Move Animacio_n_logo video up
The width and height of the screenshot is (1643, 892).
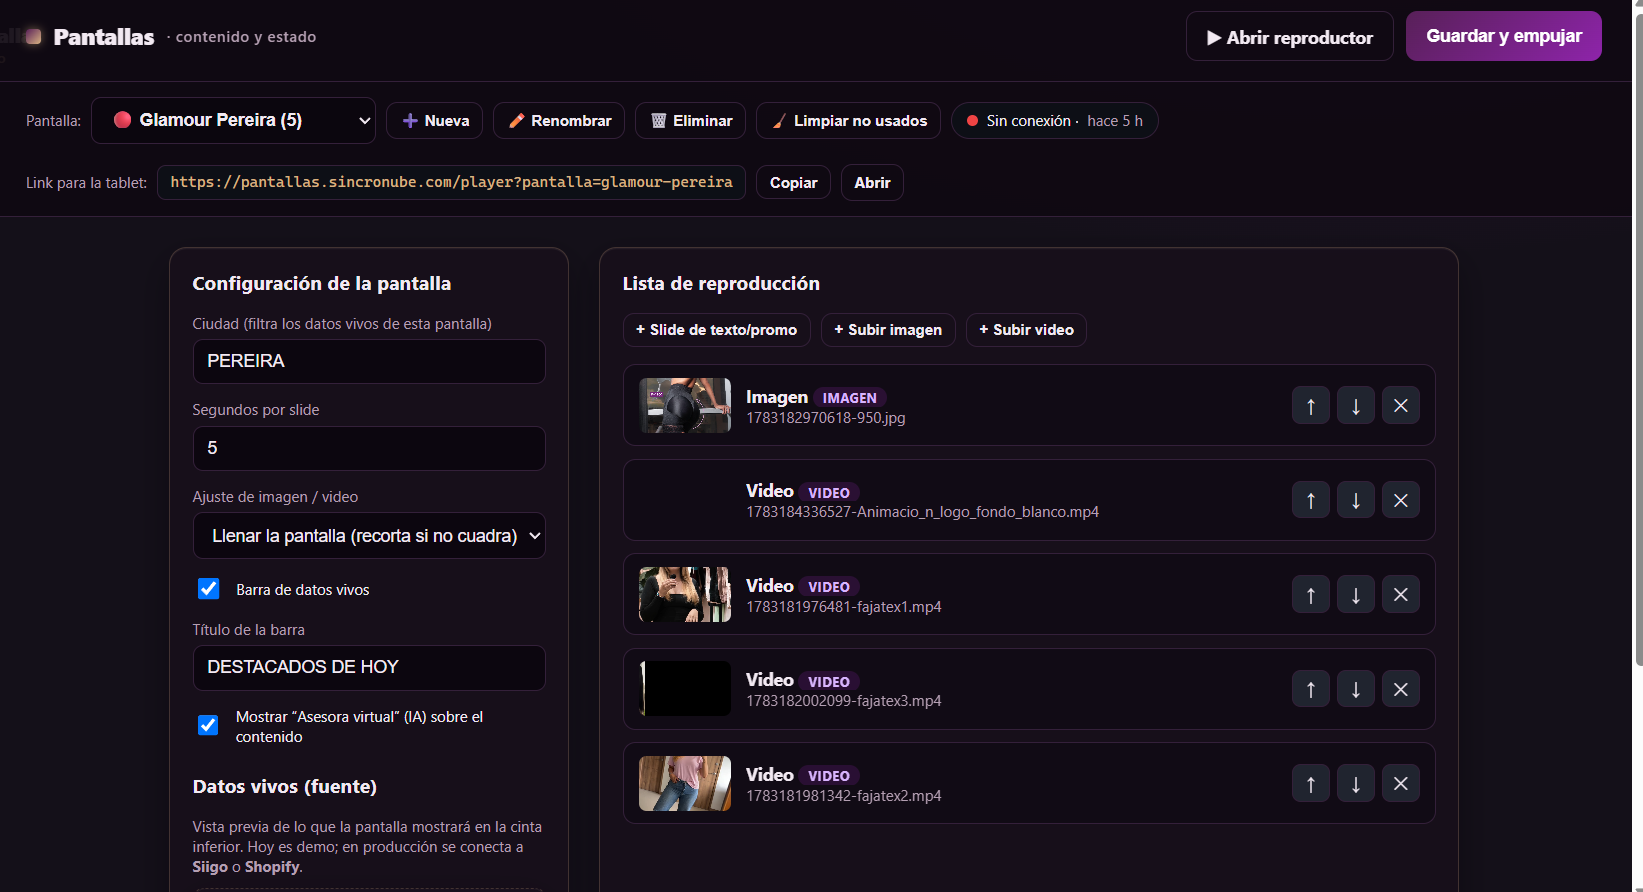[x=1311, y=500]
